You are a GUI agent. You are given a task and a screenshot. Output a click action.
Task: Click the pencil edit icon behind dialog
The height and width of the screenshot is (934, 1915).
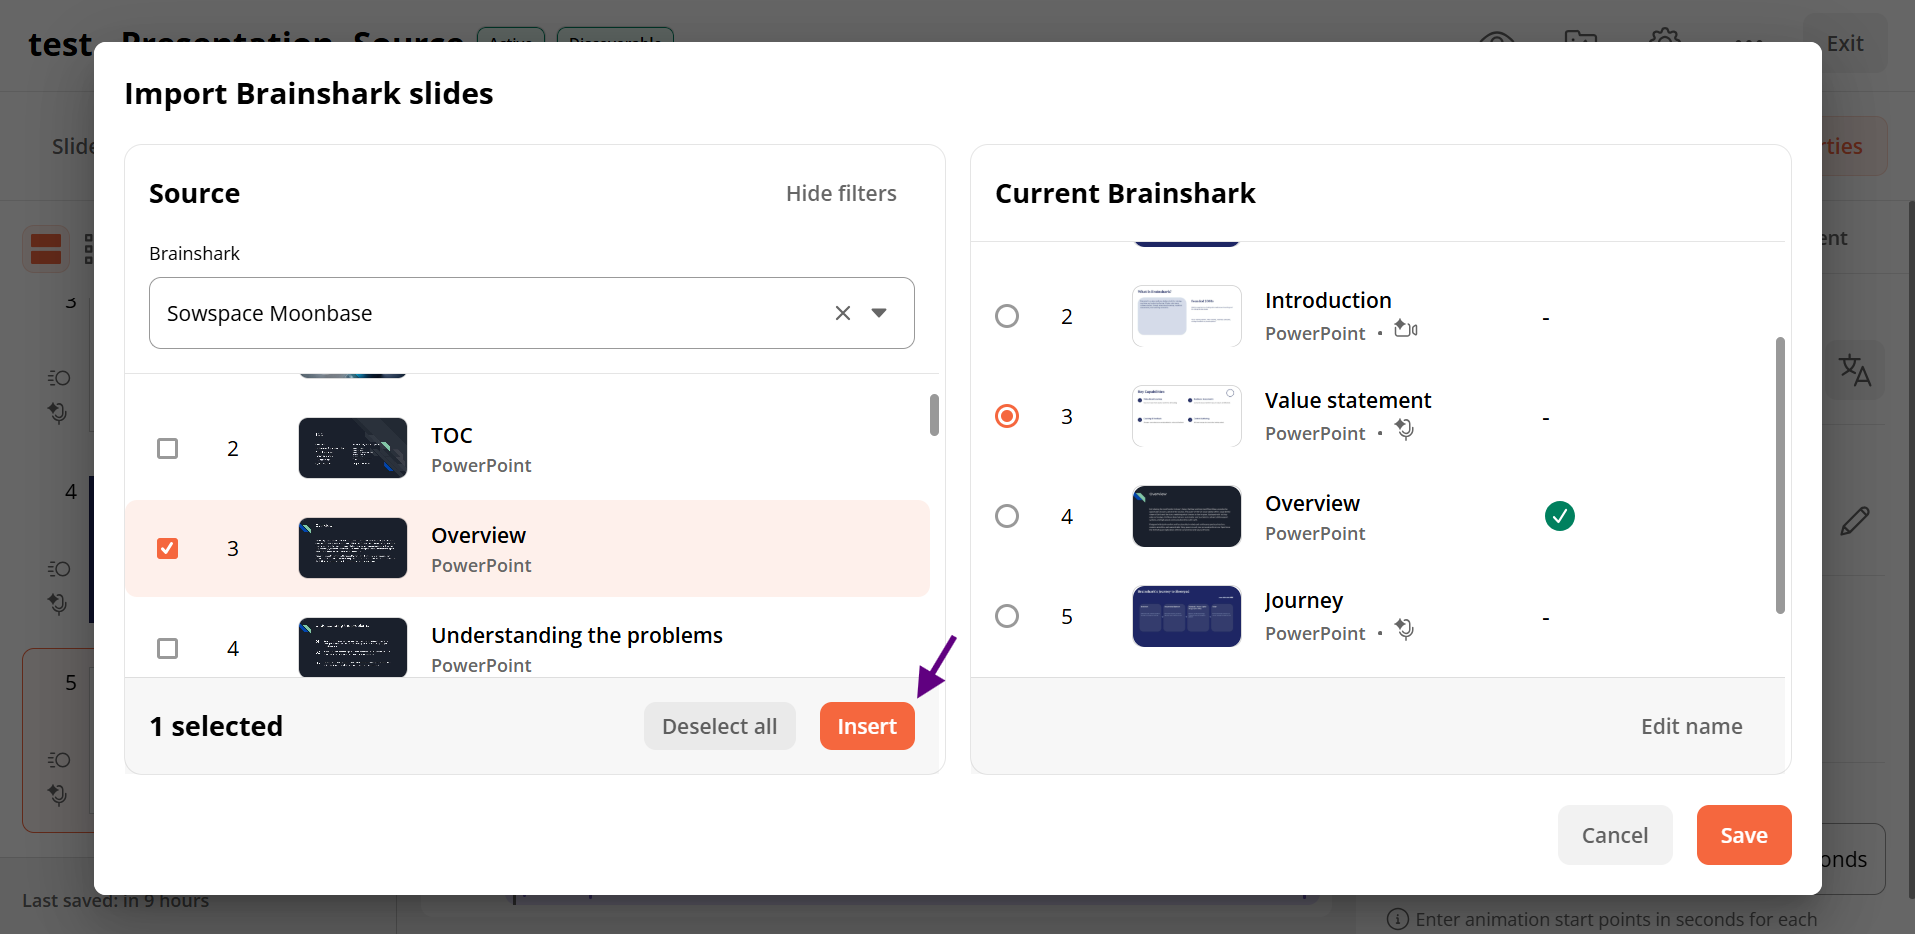coord(1855,521)
